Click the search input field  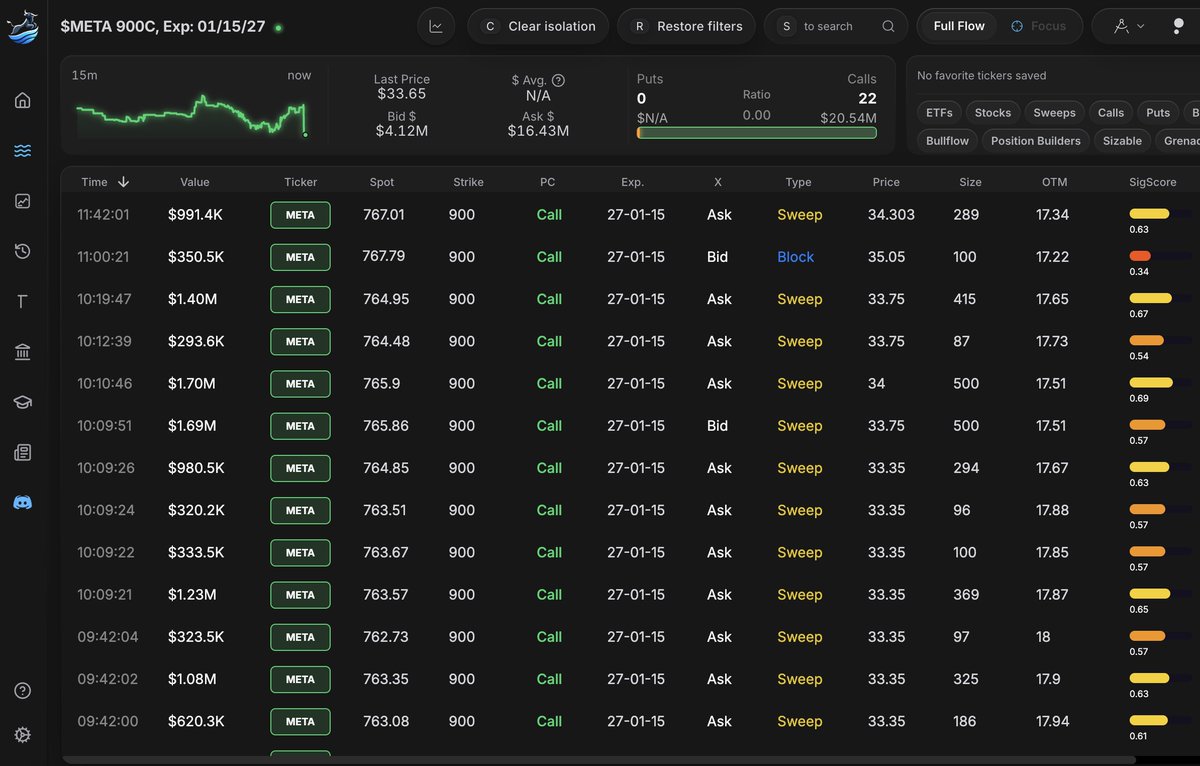[836, 26]
